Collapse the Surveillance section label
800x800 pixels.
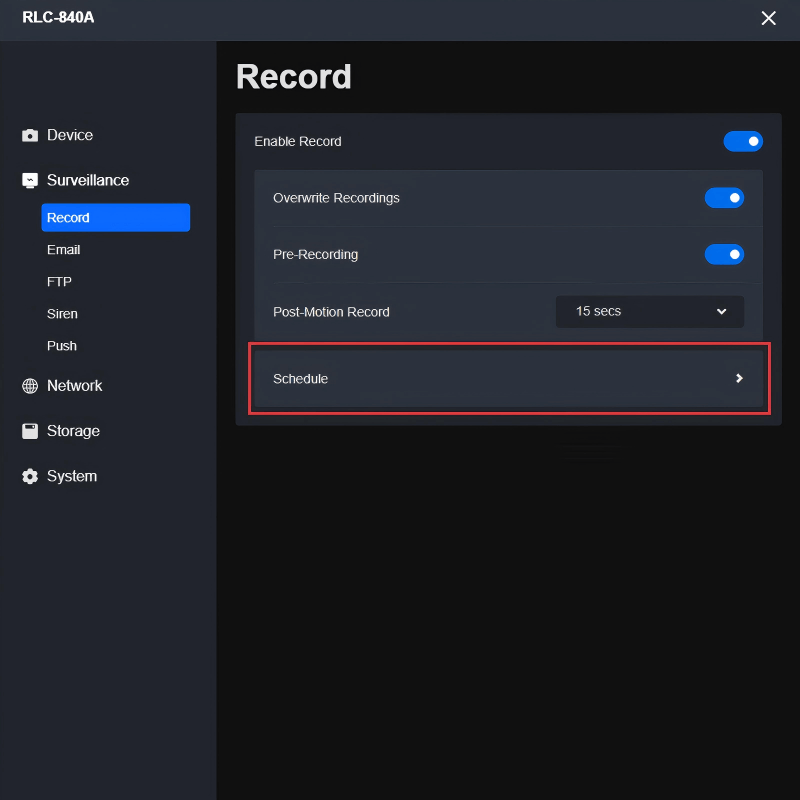coord(88,180)
